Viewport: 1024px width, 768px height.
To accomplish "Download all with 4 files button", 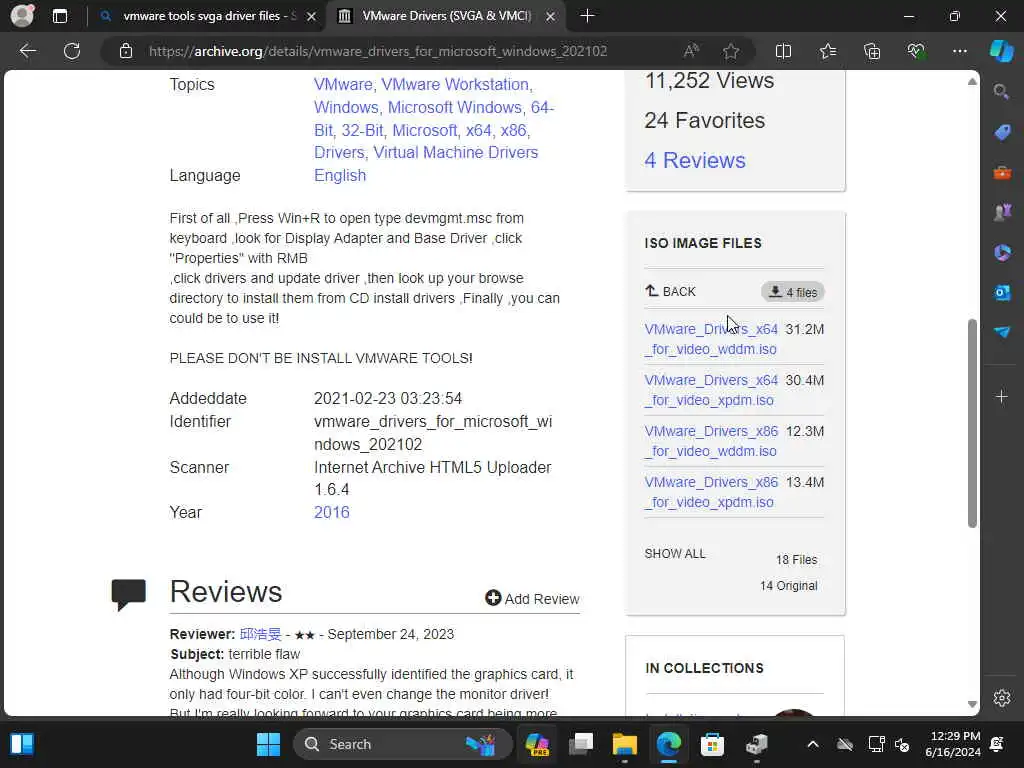I will coord(793,292).
